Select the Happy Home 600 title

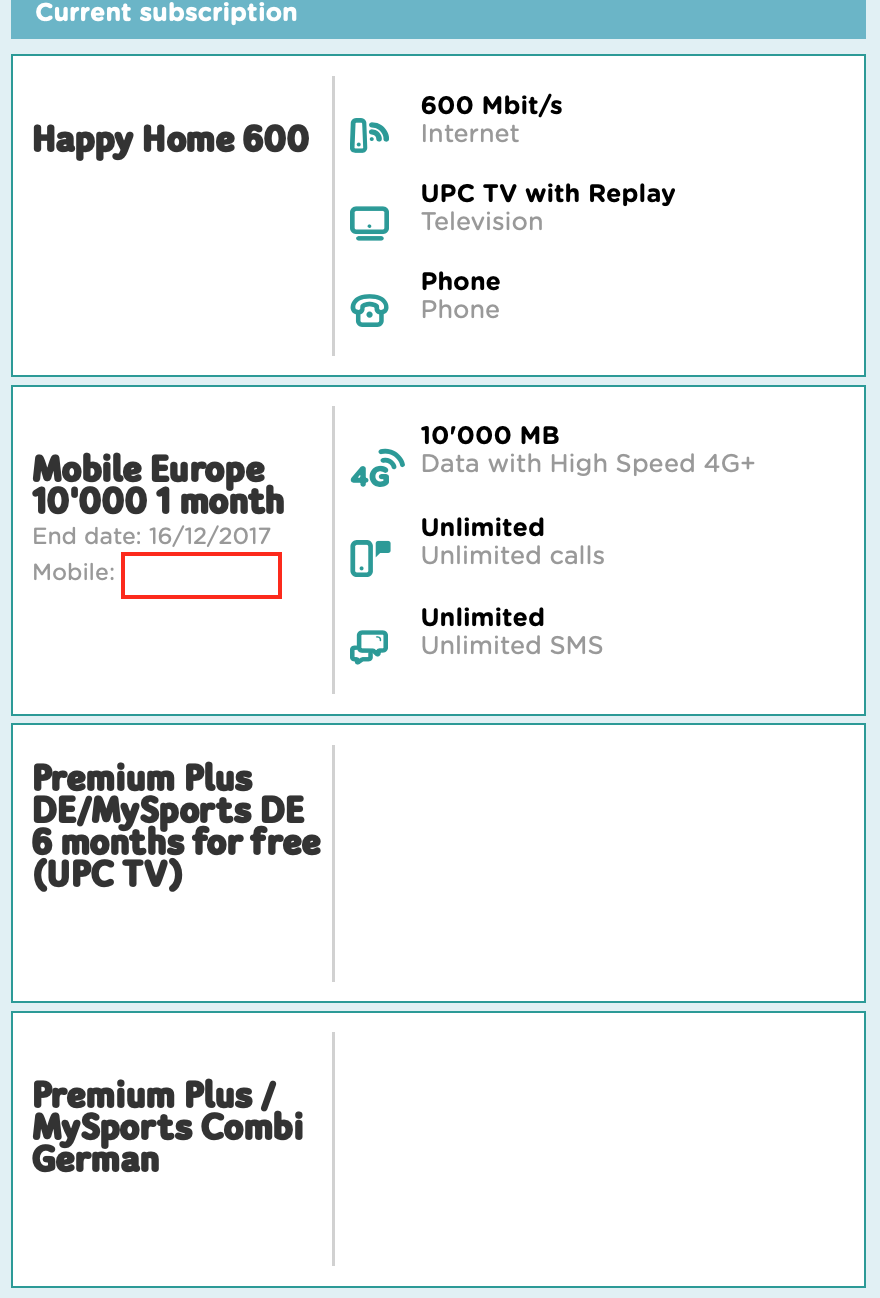click(171, 139)
